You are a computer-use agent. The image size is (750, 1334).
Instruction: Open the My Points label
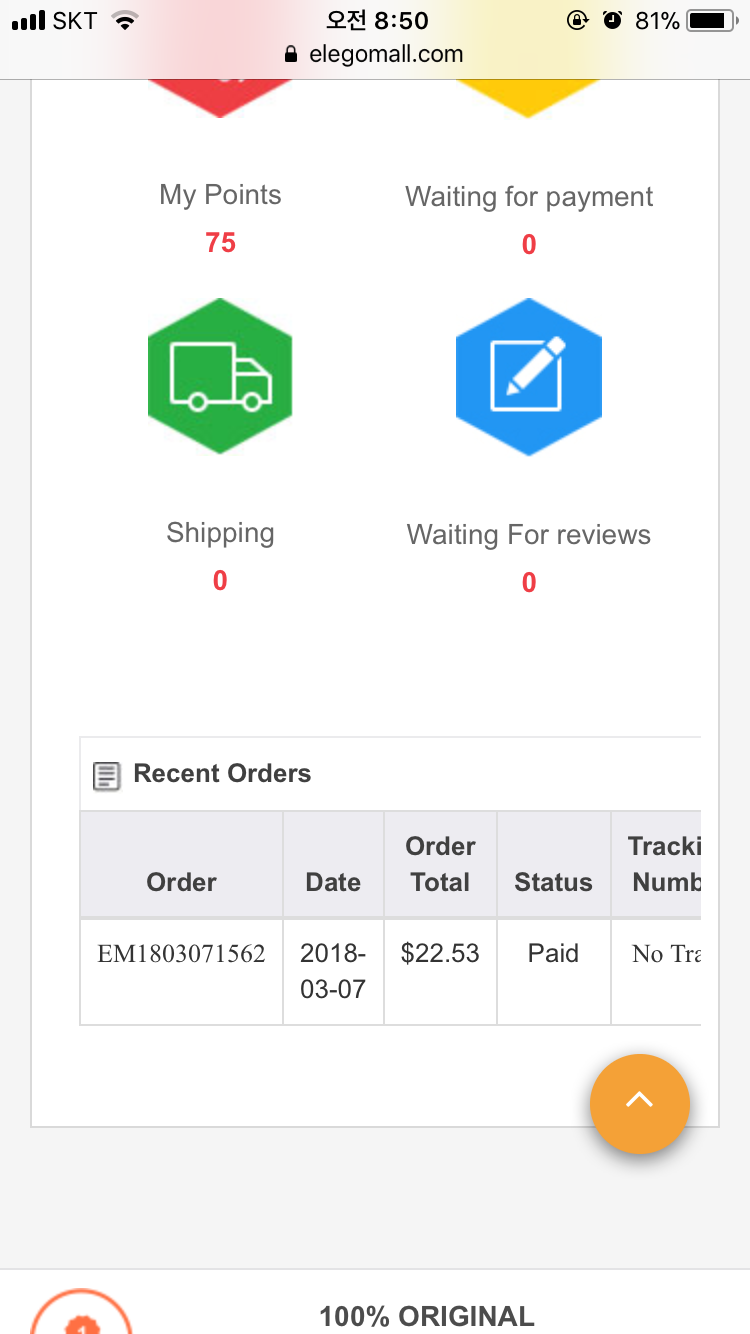pos(220,195)
